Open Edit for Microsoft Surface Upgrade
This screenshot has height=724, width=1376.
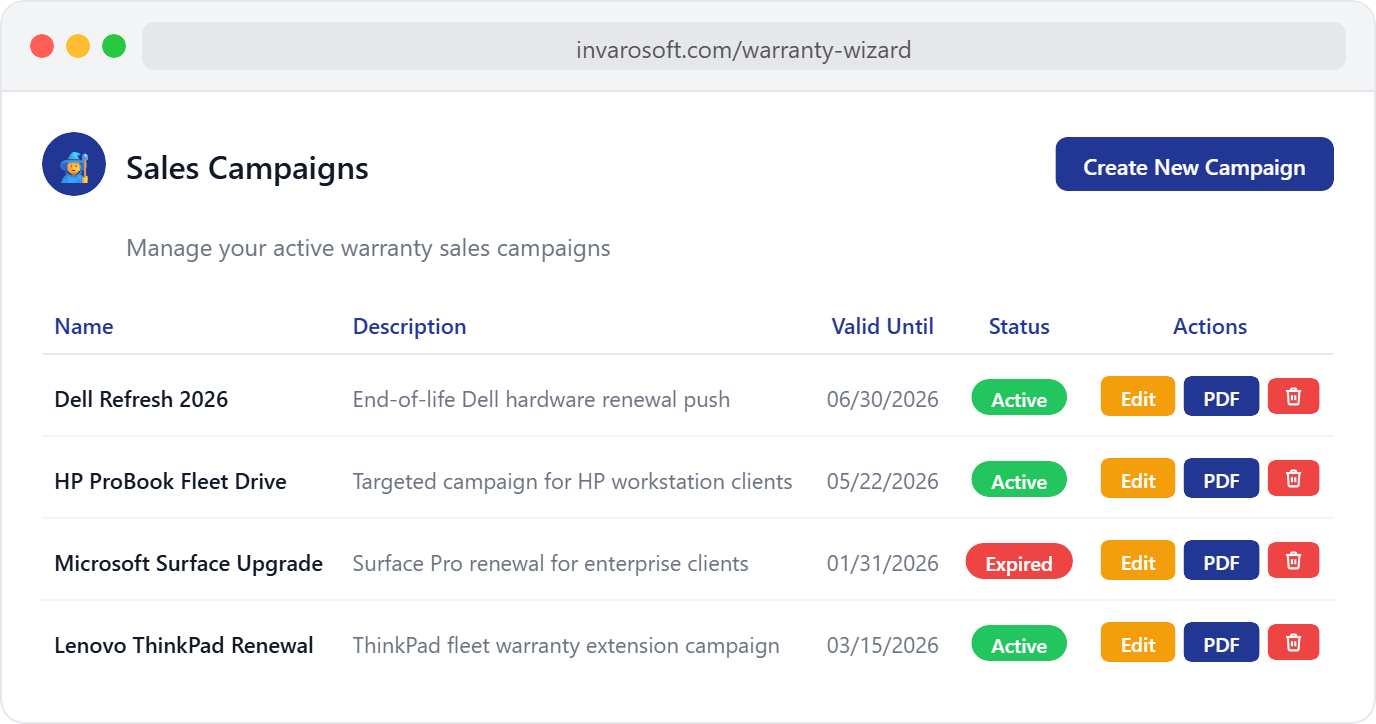click(x=1138, y=560)
